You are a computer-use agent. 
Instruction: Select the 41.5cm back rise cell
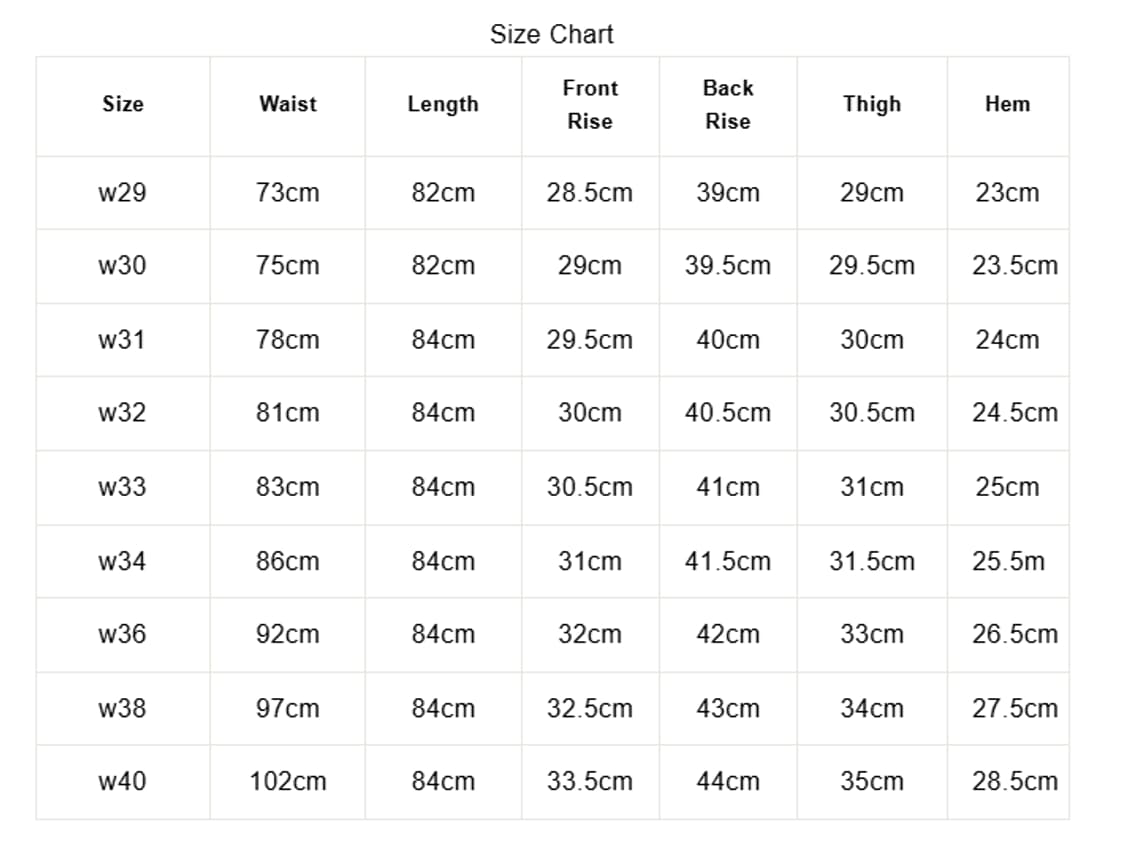coord(728,561)
